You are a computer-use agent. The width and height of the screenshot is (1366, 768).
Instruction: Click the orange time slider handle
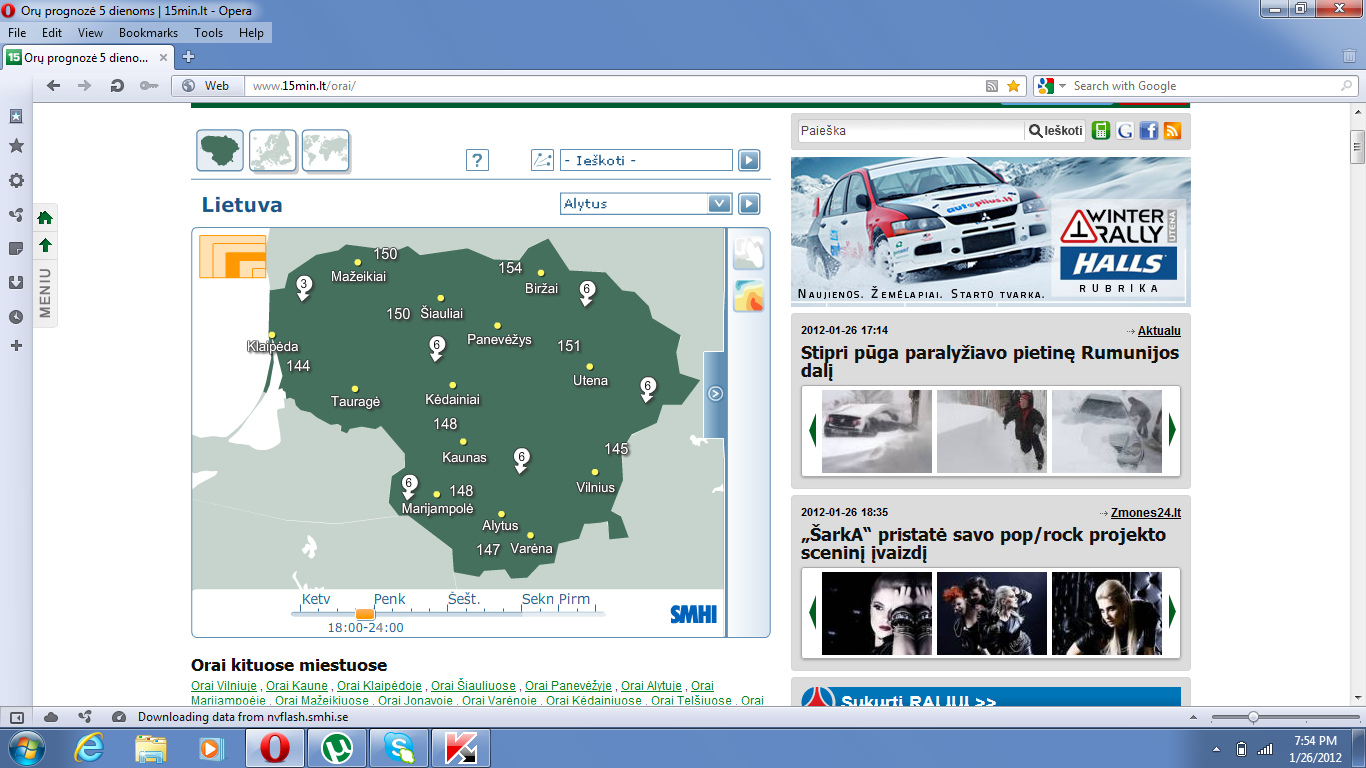tap(365, 614)
